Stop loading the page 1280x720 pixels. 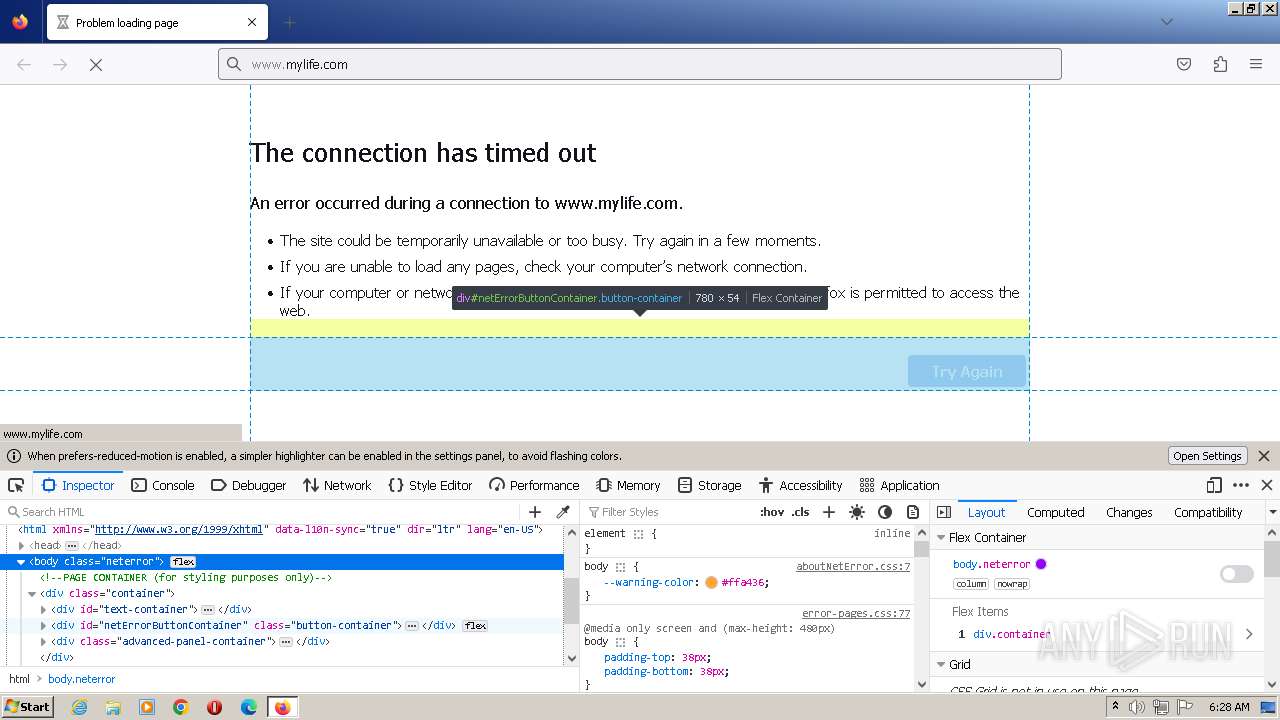96,64
